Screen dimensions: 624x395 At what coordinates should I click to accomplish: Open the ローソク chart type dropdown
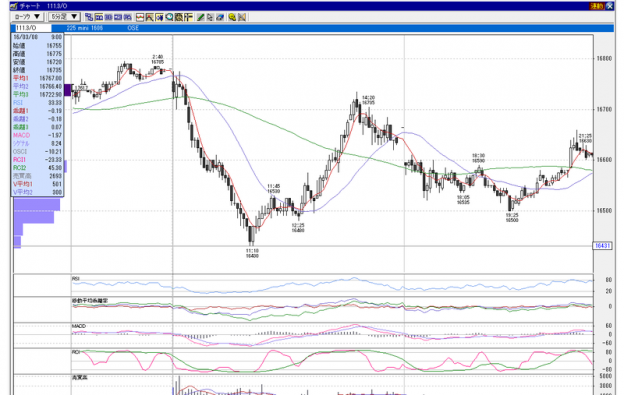(x=27, y=17)
